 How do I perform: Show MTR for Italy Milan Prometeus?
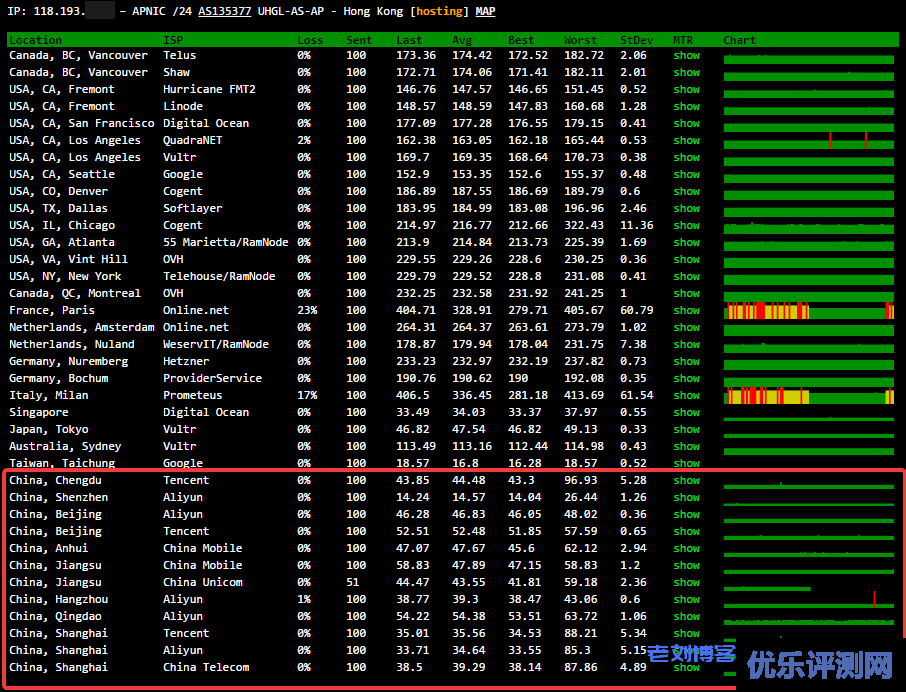click(686, 396)
